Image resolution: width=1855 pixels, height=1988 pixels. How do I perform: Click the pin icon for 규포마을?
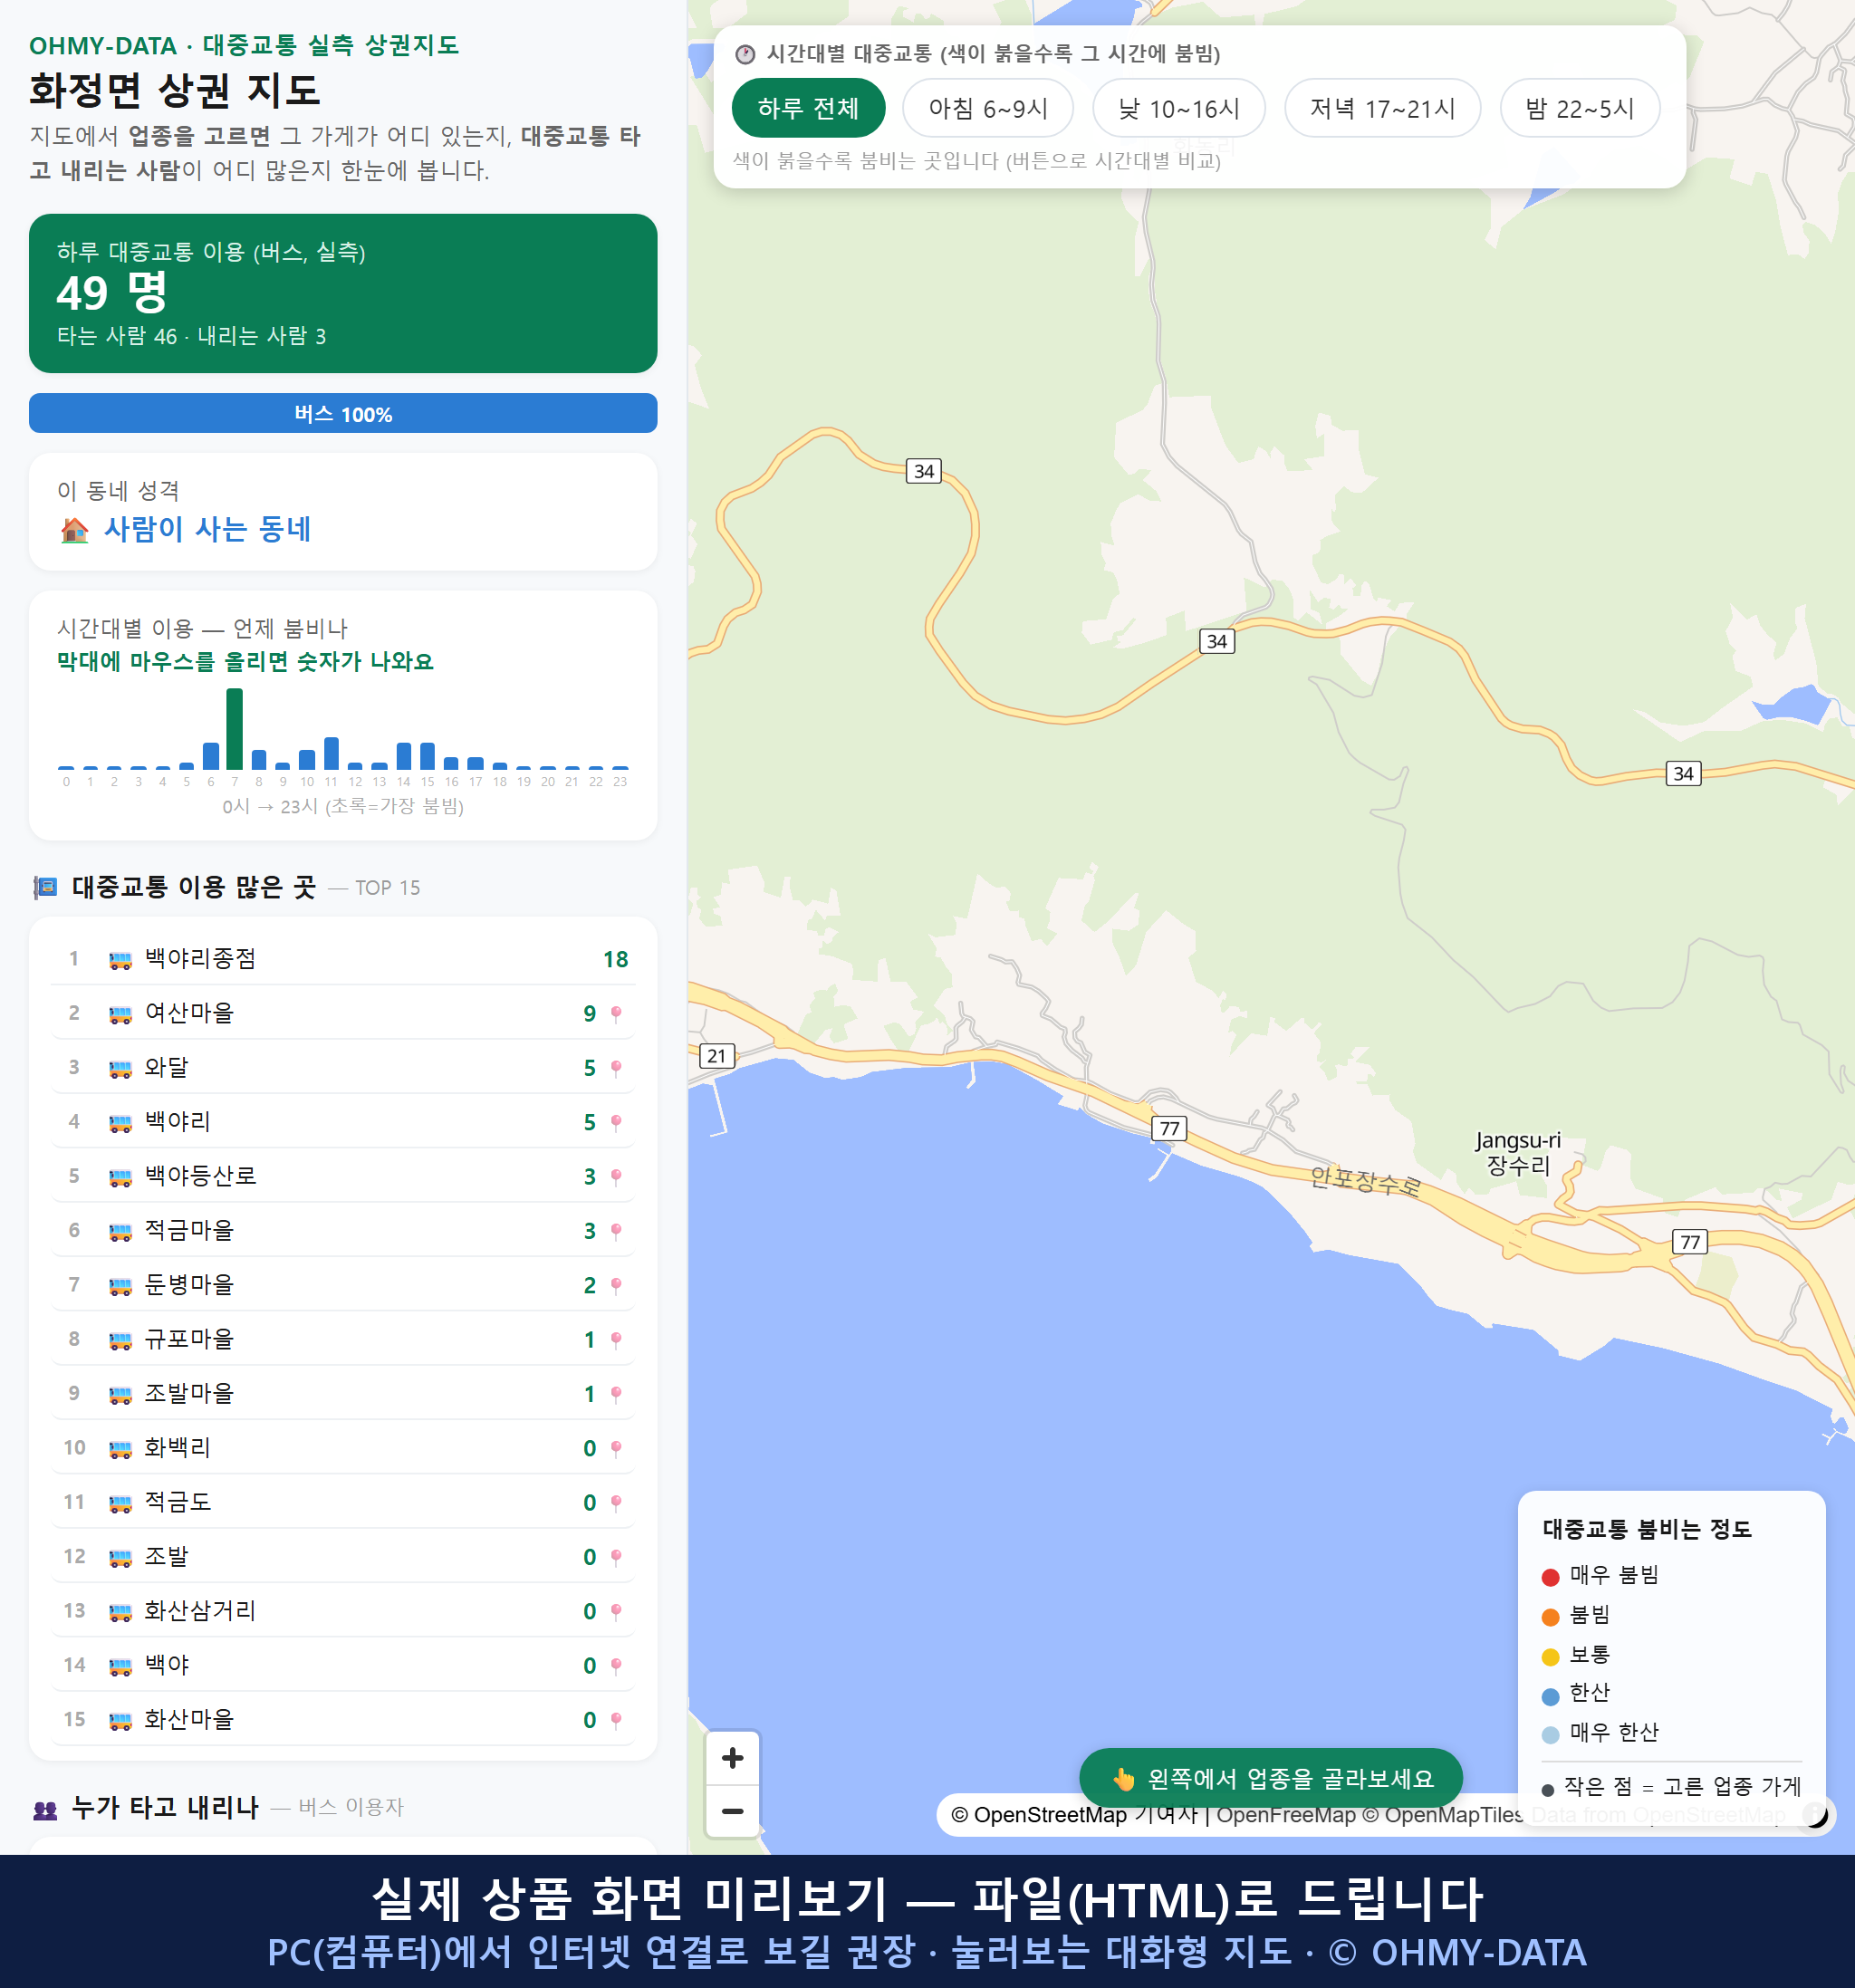[616, 1340]
